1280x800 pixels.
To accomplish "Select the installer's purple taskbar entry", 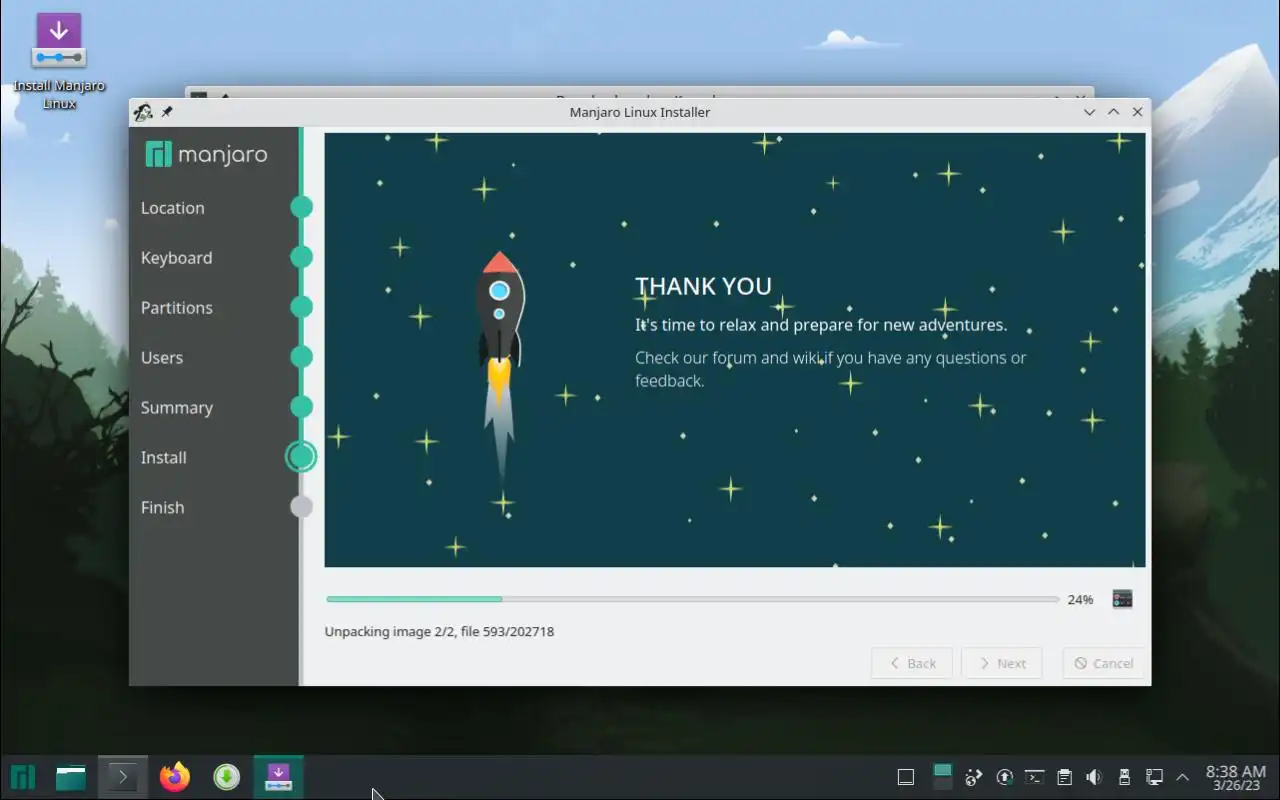I will [279, 777].
